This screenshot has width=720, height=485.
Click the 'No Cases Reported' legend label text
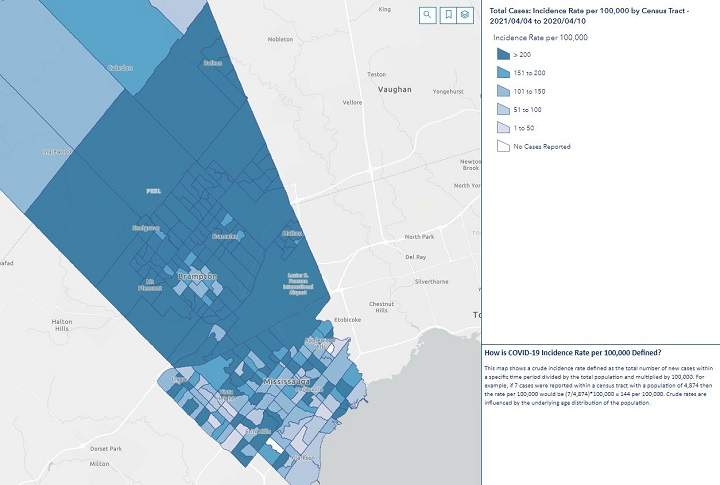(x=542, y=147)
